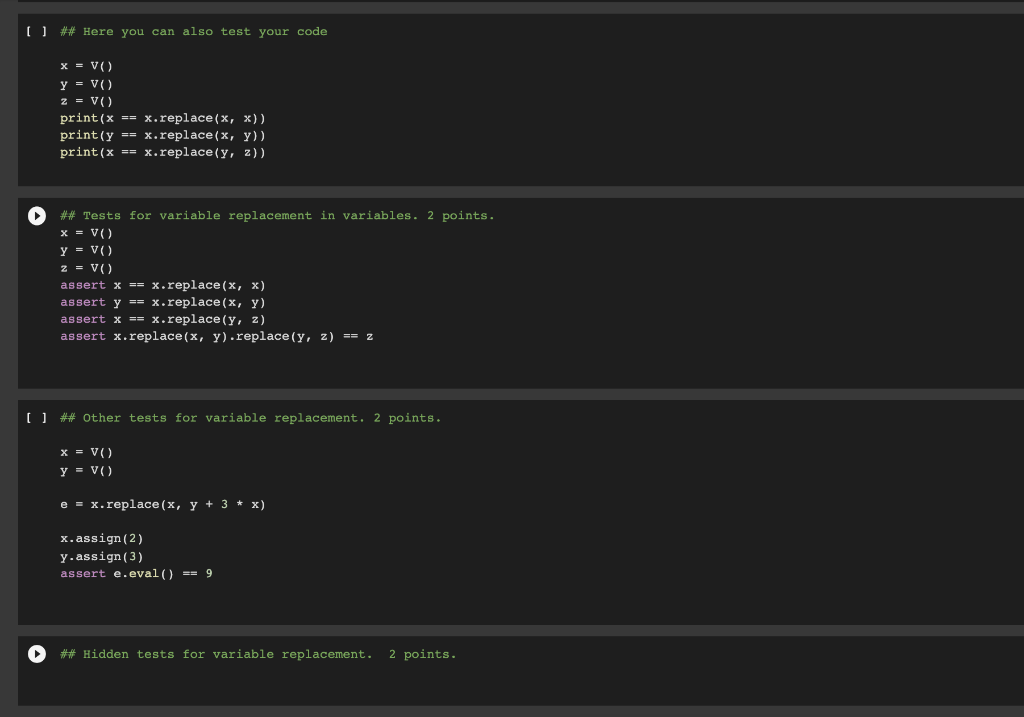Click the 'assert y == x.replace(x, y)' line

click(x=160, y=302)
